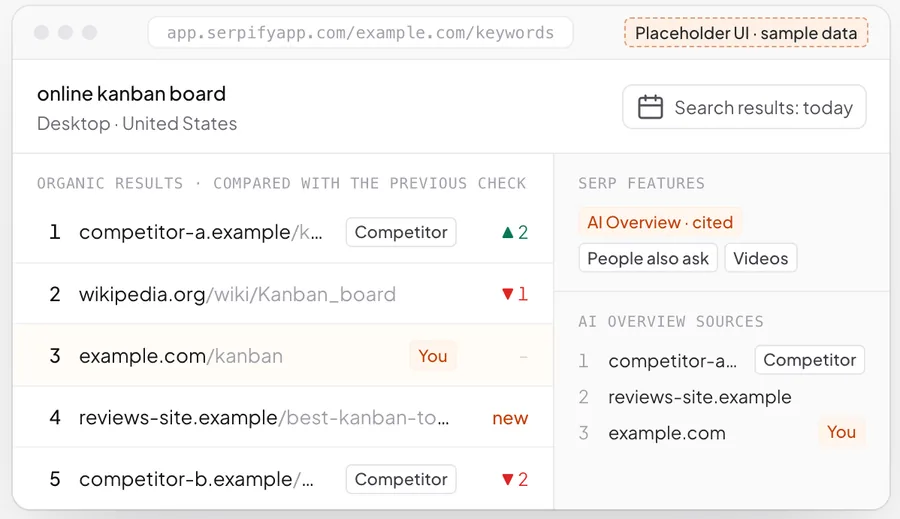Click the URL address bar field
This screenshot has height=519, width=900.
360,33
